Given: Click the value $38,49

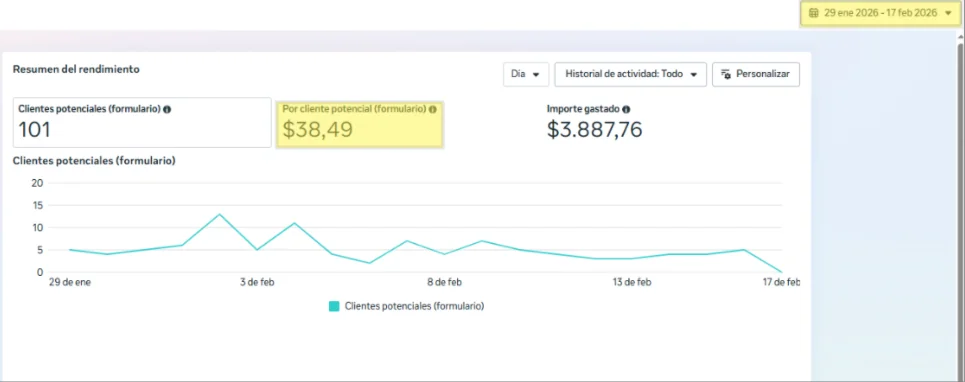Looking at the screenshot, I should (x=318, y=129).
